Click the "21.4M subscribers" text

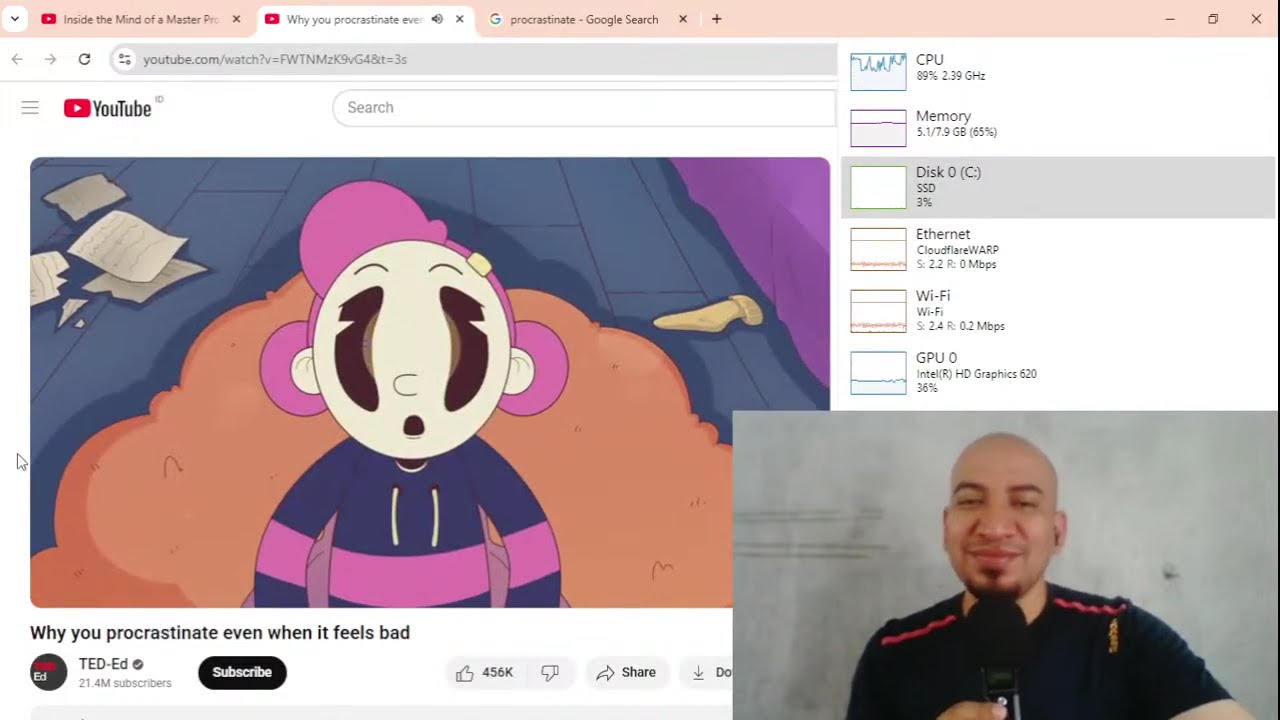click(x=125, y=683)
